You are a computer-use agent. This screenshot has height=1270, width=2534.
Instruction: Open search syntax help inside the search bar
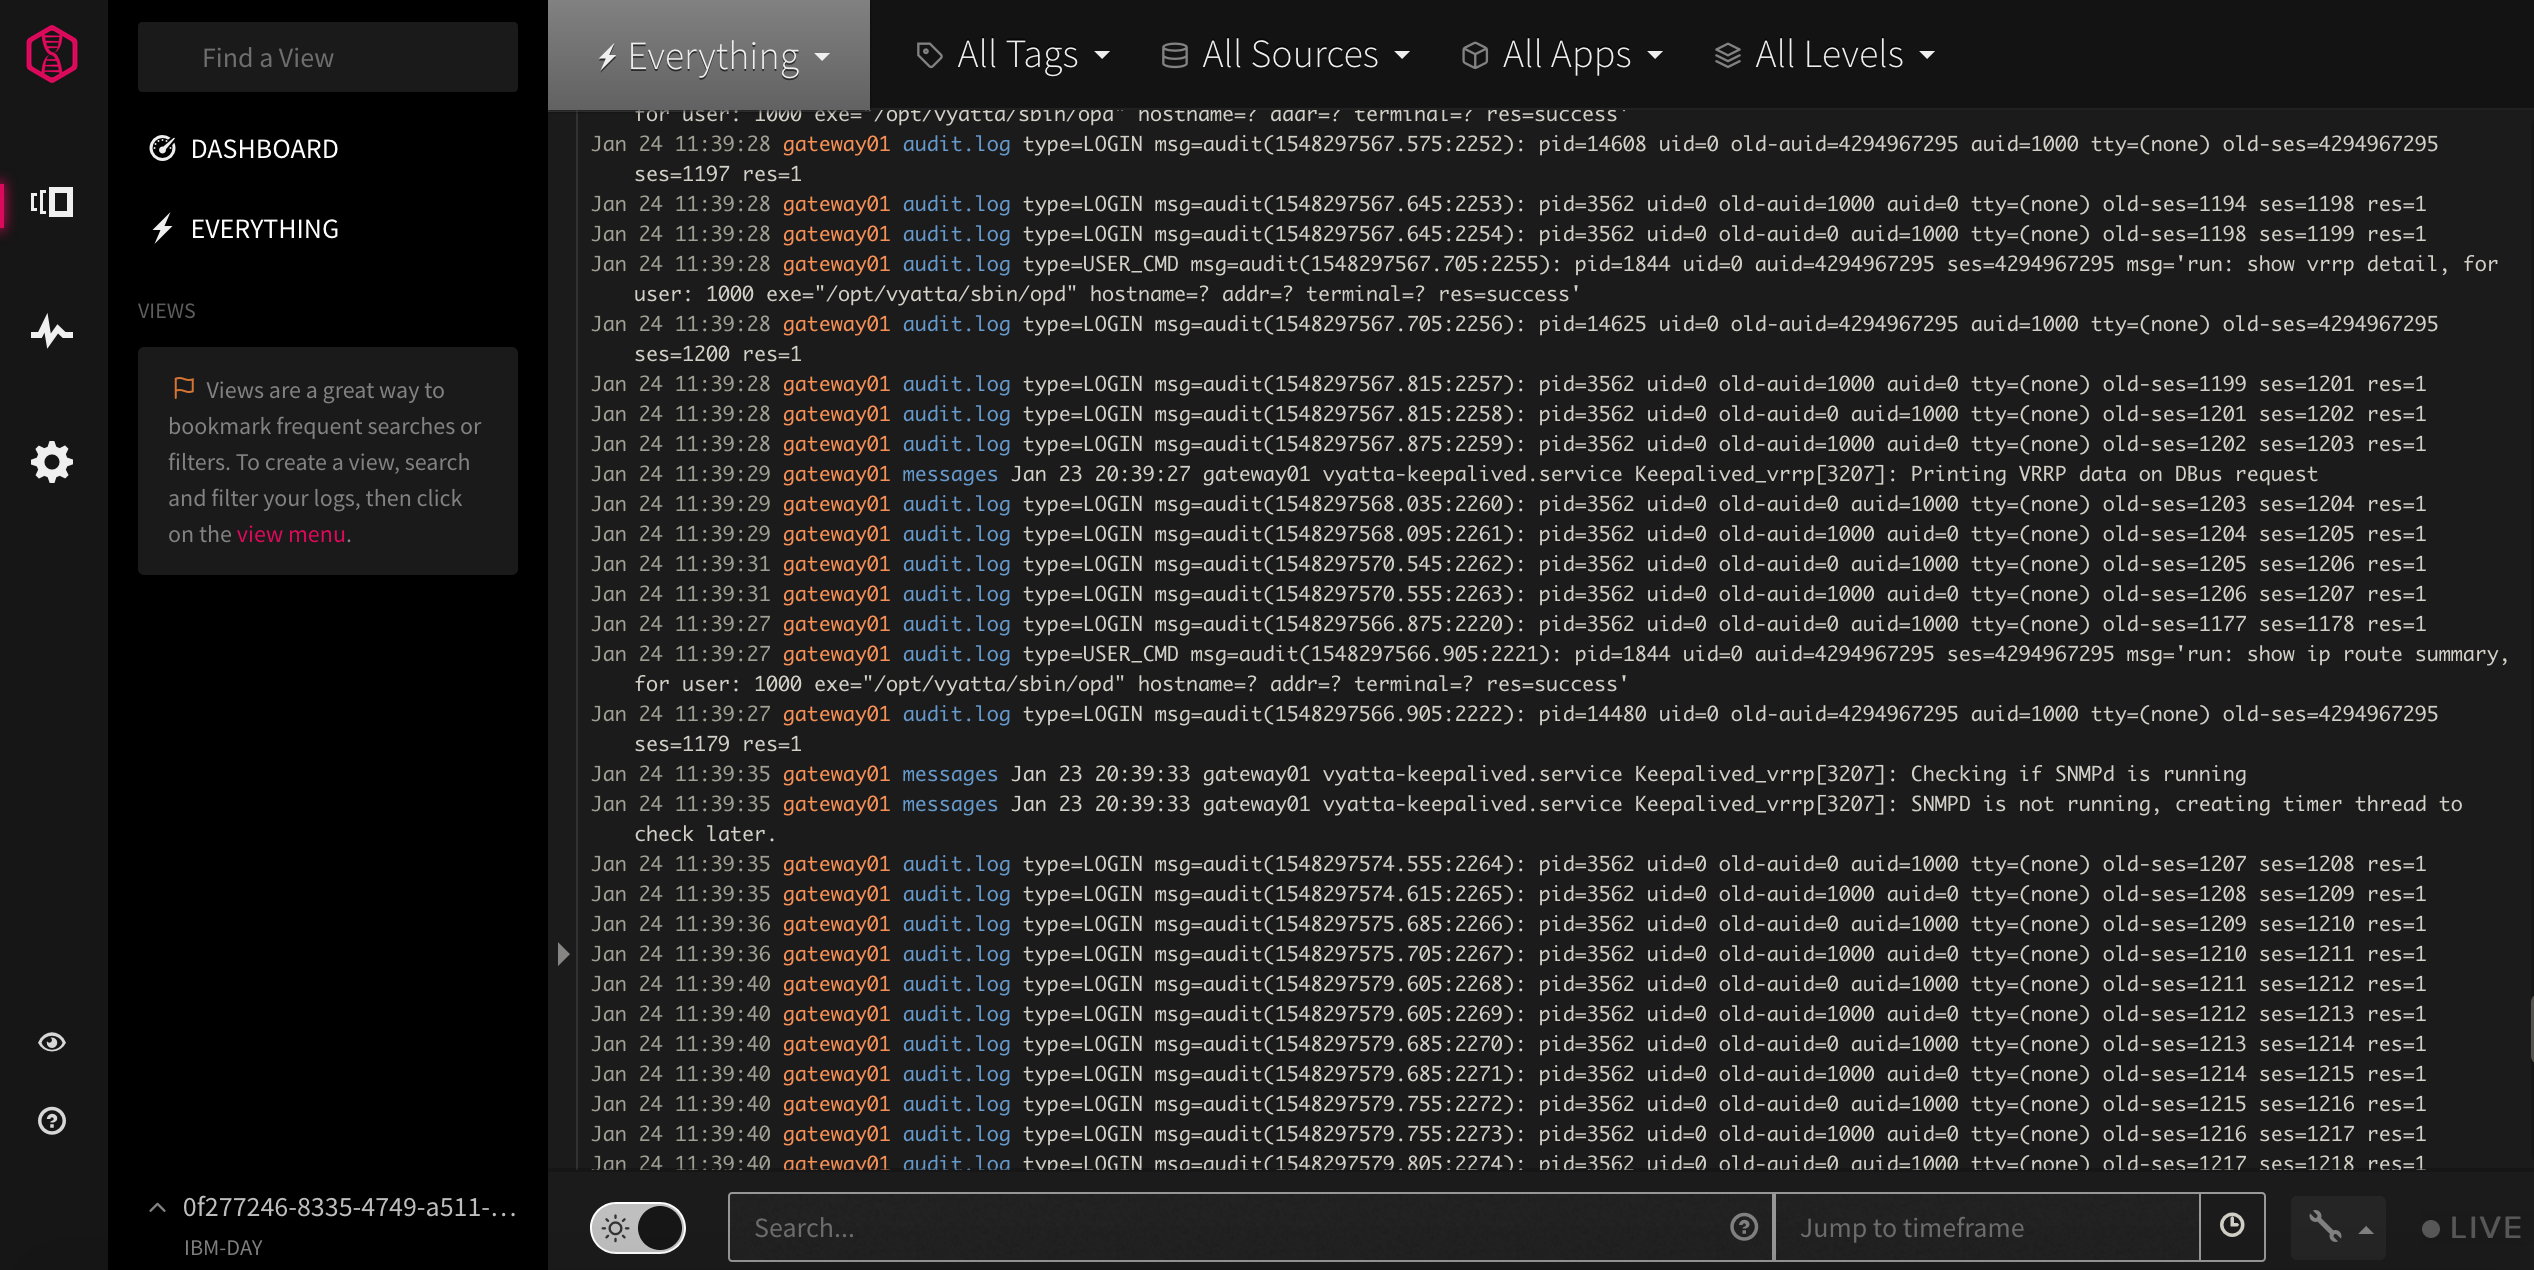(x=1743, y=1227)
